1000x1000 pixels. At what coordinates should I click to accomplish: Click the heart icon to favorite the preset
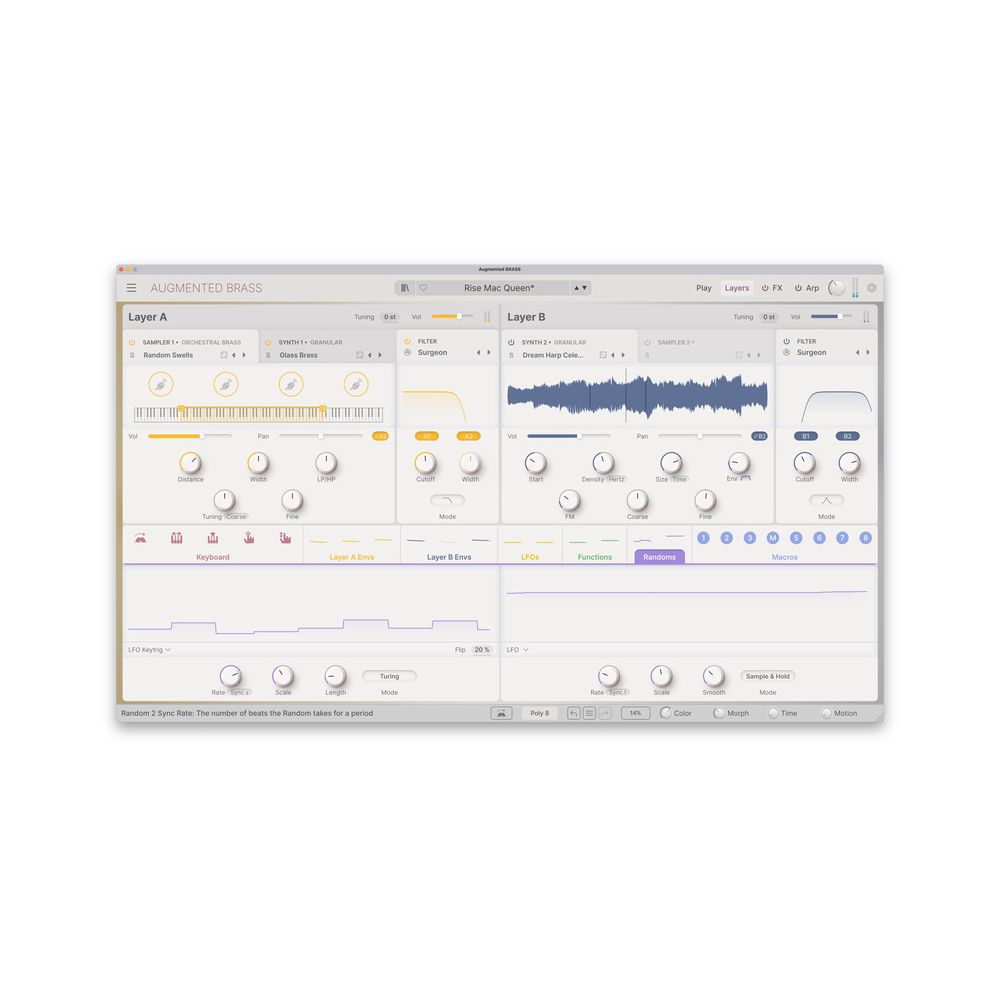click(x=421, y=287)
